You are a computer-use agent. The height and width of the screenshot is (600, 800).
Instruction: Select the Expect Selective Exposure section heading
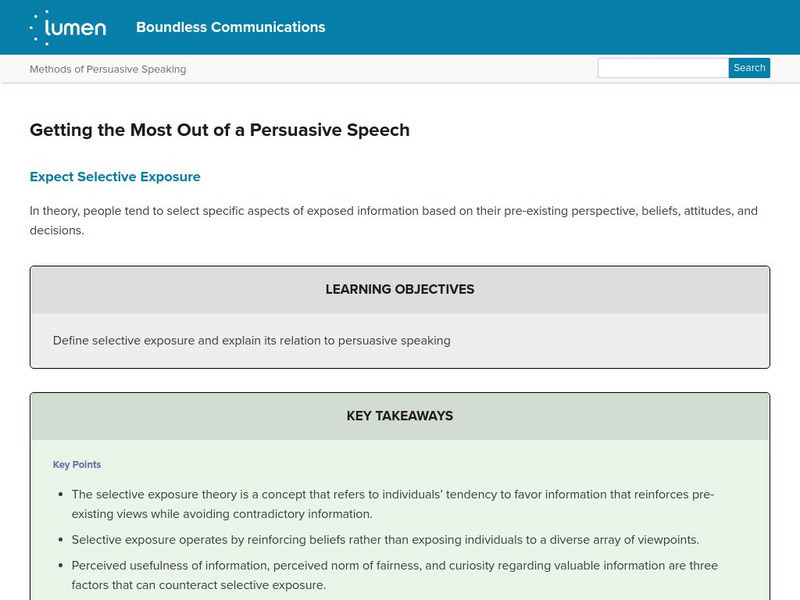(x=115, y=177)
